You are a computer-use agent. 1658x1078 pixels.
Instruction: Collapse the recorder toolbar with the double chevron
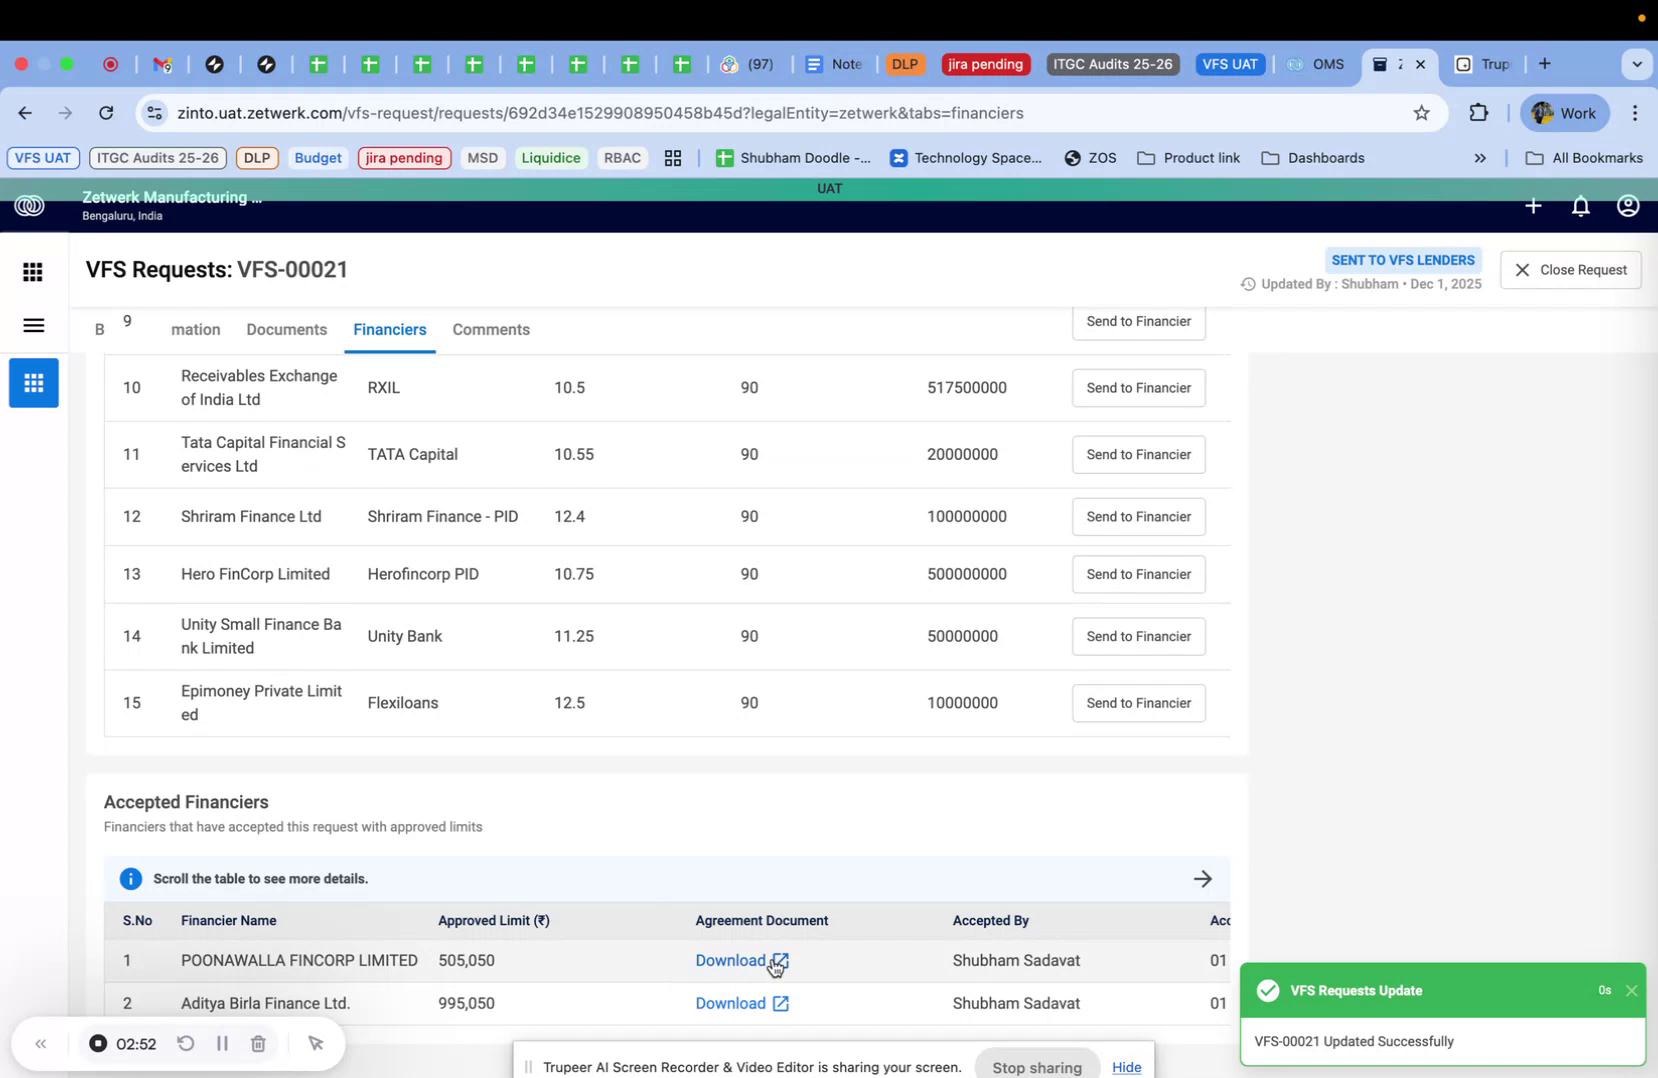(x=41, y=1043)
